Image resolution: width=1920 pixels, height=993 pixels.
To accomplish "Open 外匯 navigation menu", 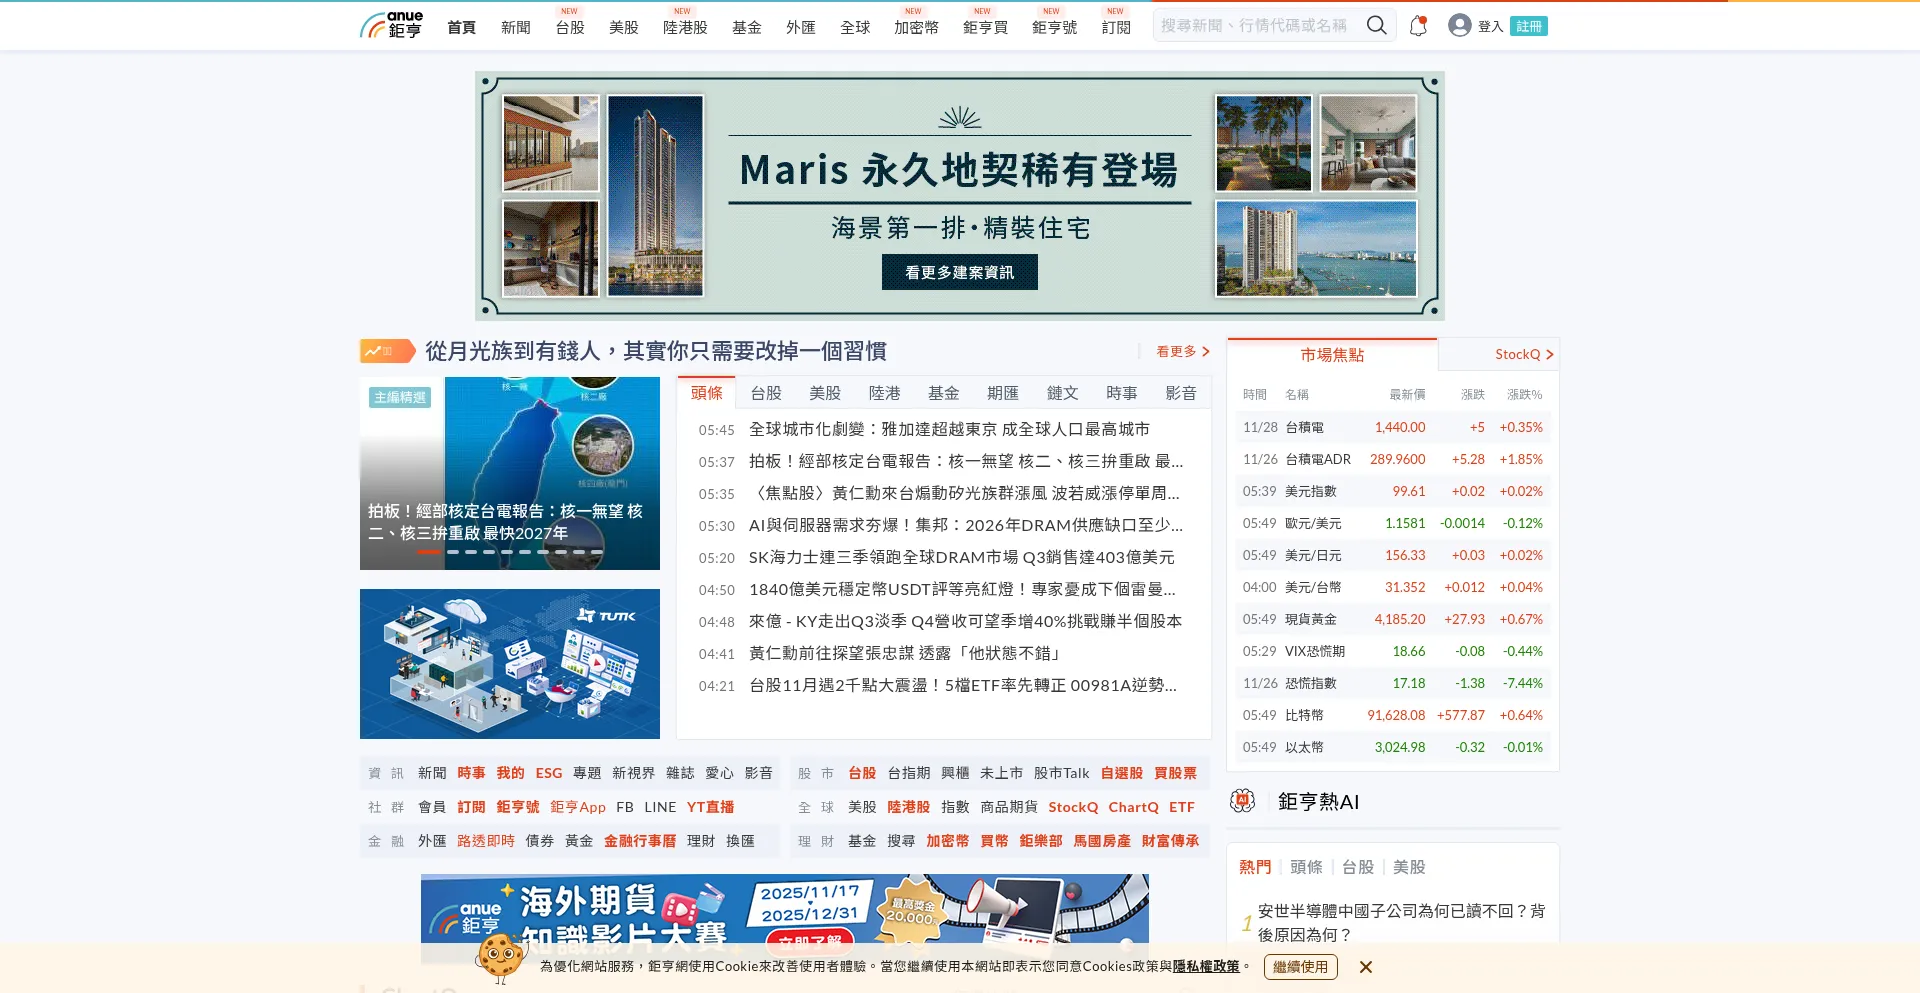I will [x=801, y=27].
